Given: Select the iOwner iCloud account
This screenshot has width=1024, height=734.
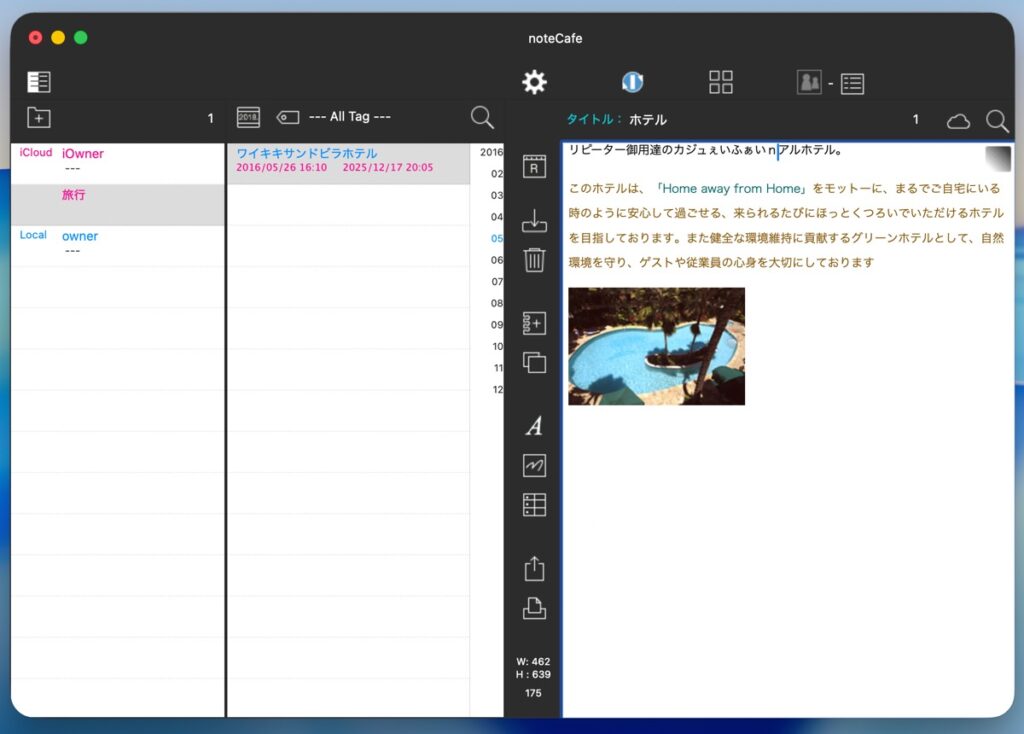Looking at the screenshot, I should [83, 154].
